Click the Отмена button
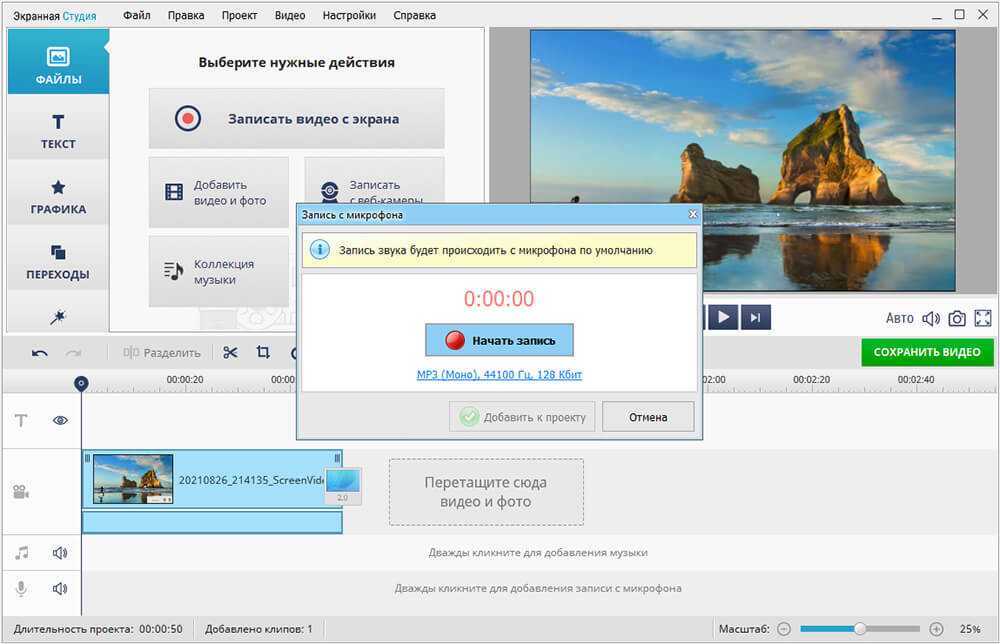Screen dimensions: 1000x644 click(648, 417)
